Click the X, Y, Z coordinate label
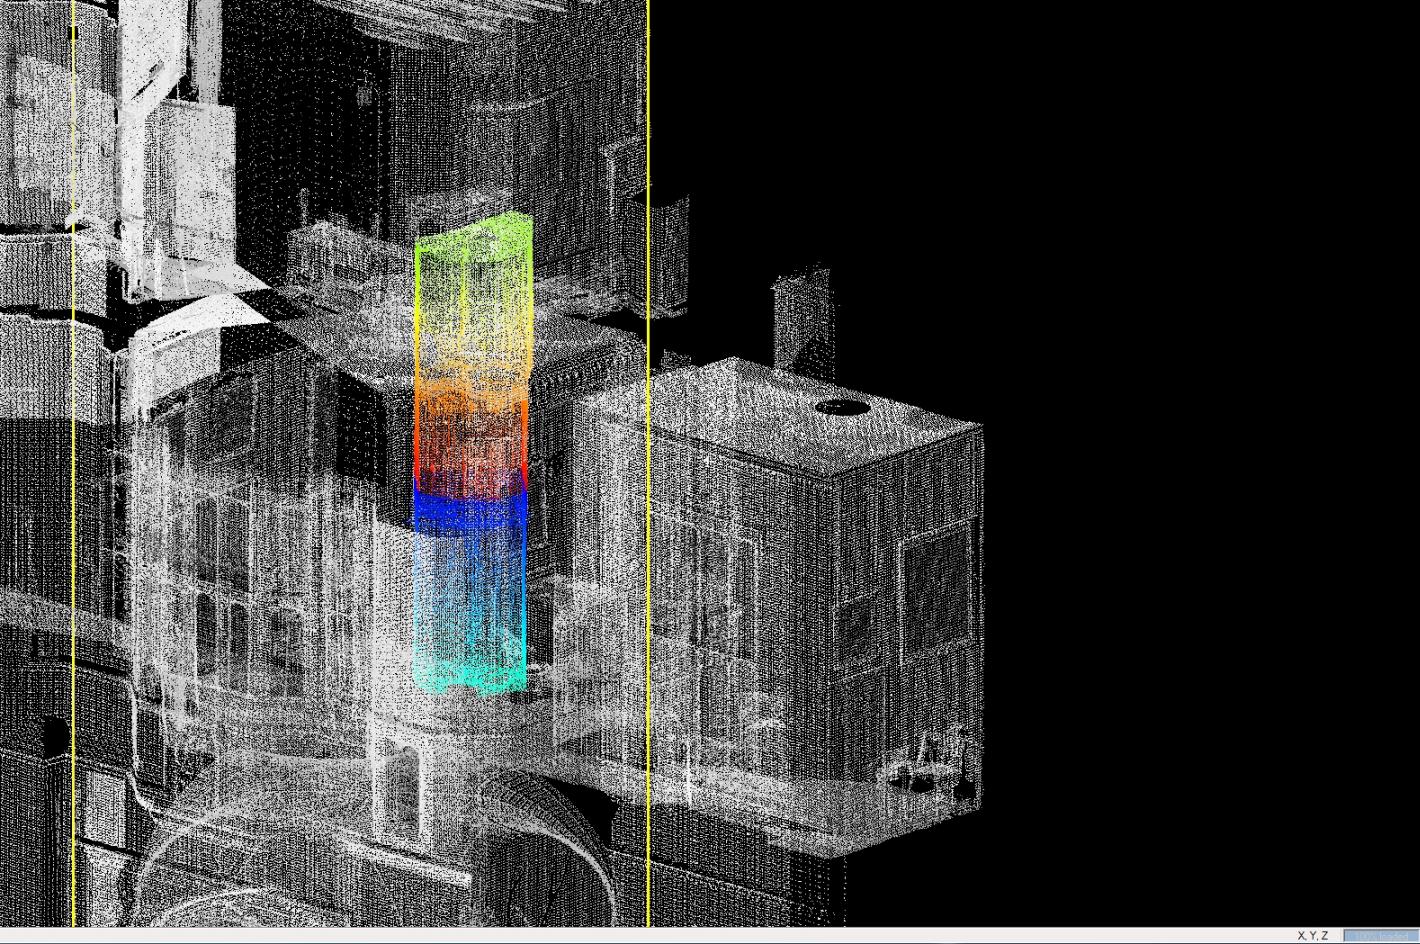The height and width of the screenshot is (944, 1420). tap(1312, 936)
